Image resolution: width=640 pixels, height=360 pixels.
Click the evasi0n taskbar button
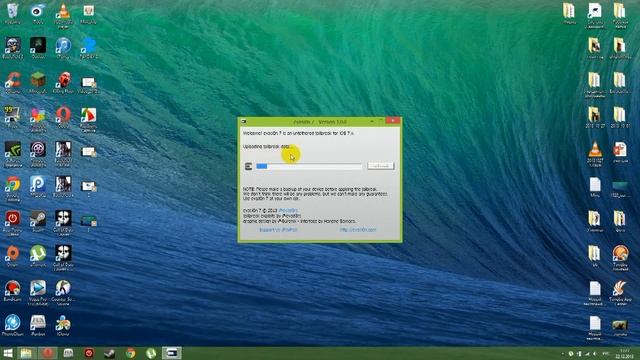point(172,353)
